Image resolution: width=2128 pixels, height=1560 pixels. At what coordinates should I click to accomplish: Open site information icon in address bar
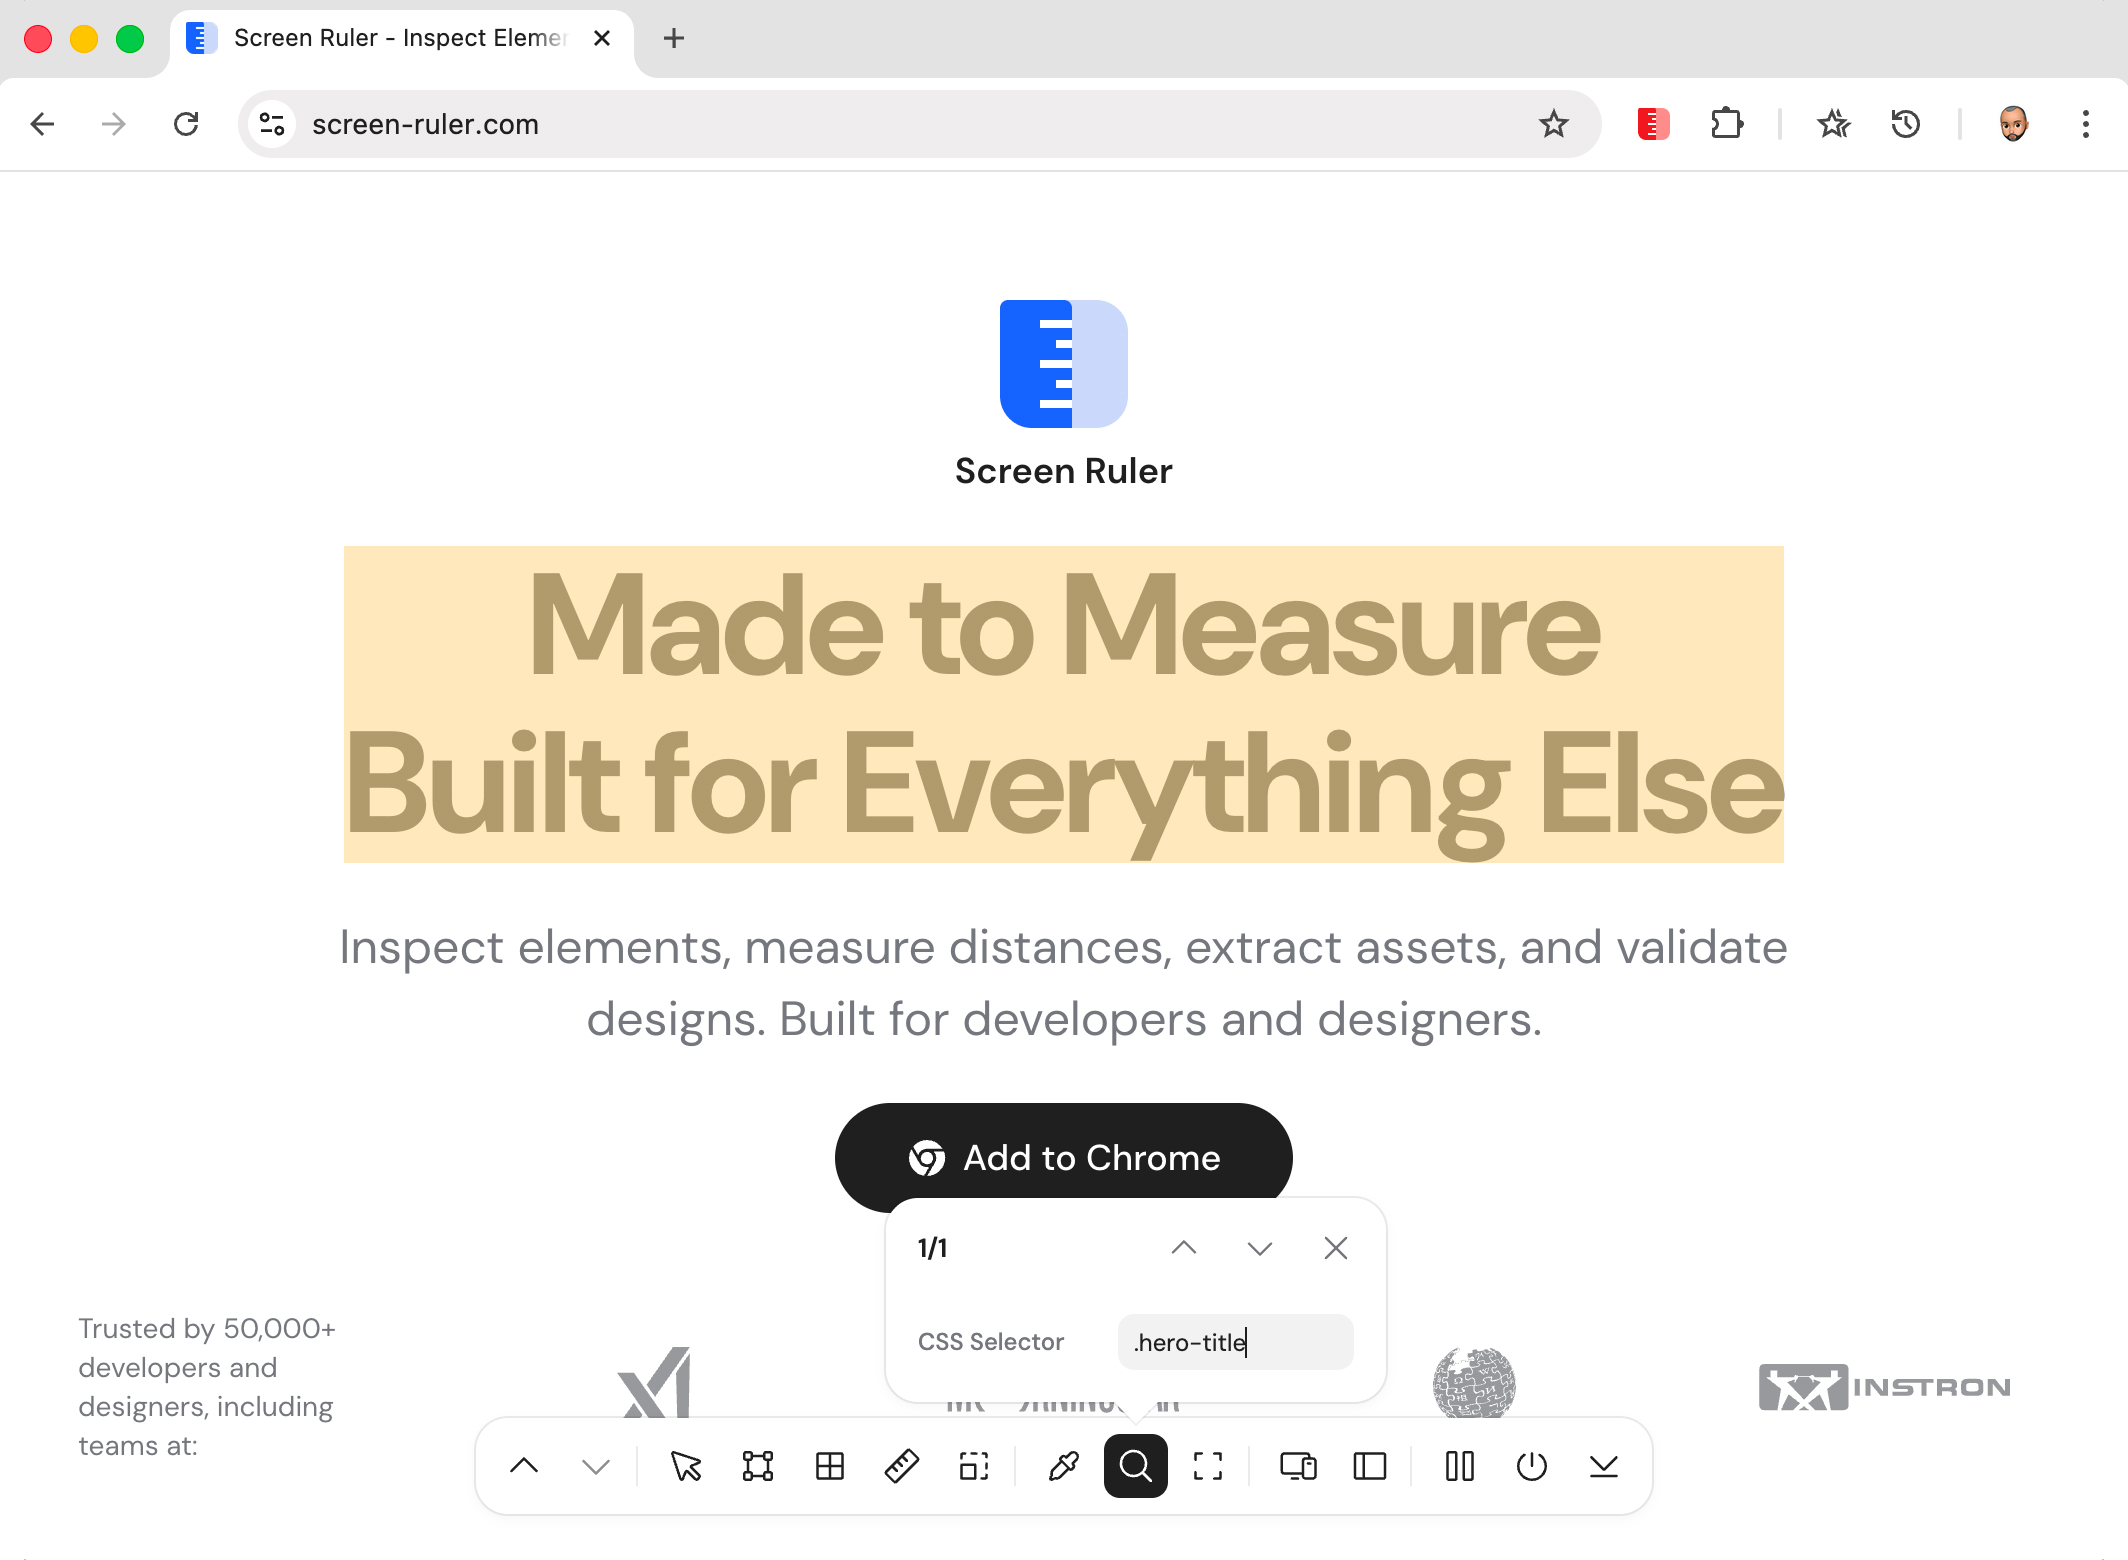tap(272, 124)
